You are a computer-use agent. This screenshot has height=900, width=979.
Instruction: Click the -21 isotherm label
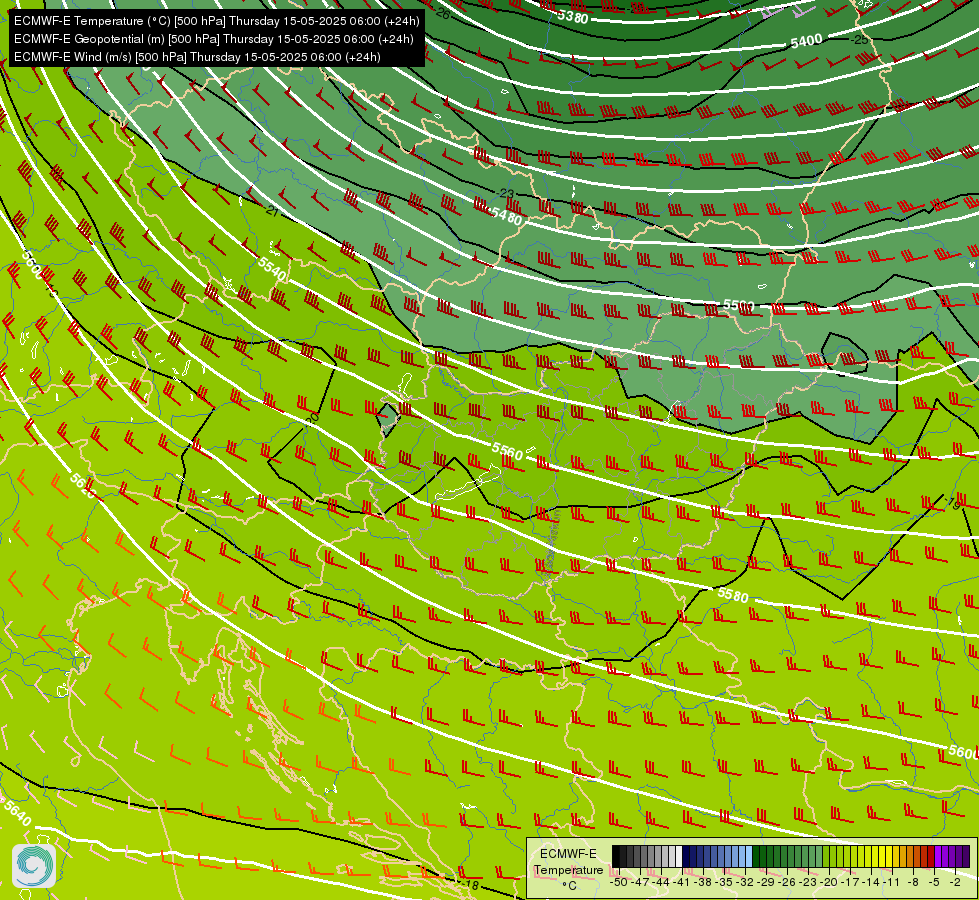tap(272, 211)
